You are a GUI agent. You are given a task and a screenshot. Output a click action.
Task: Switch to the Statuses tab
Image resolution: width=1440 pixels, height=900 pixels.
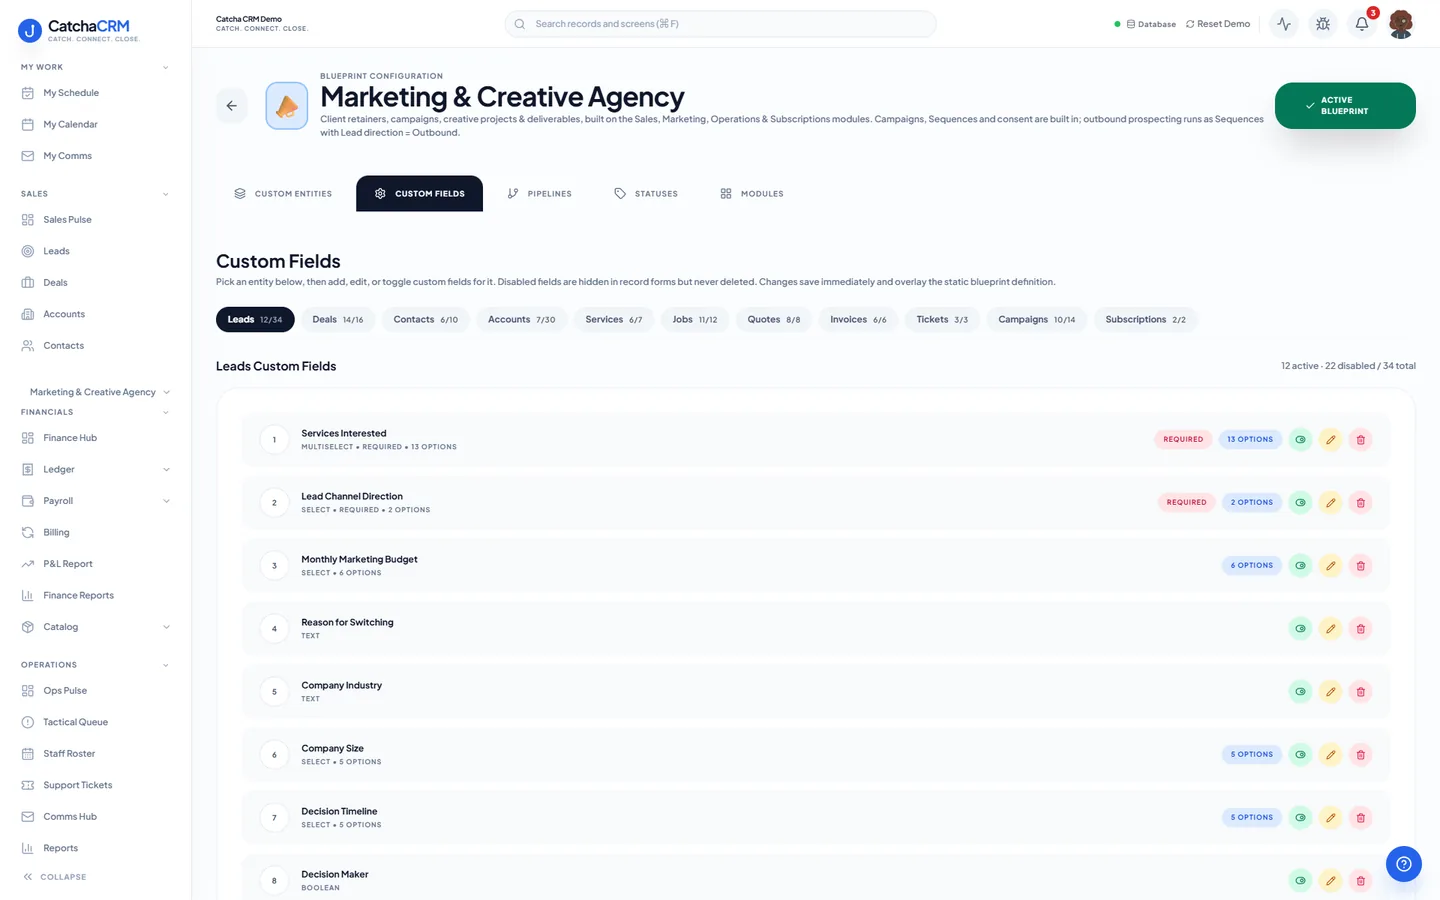coord(646,194)
